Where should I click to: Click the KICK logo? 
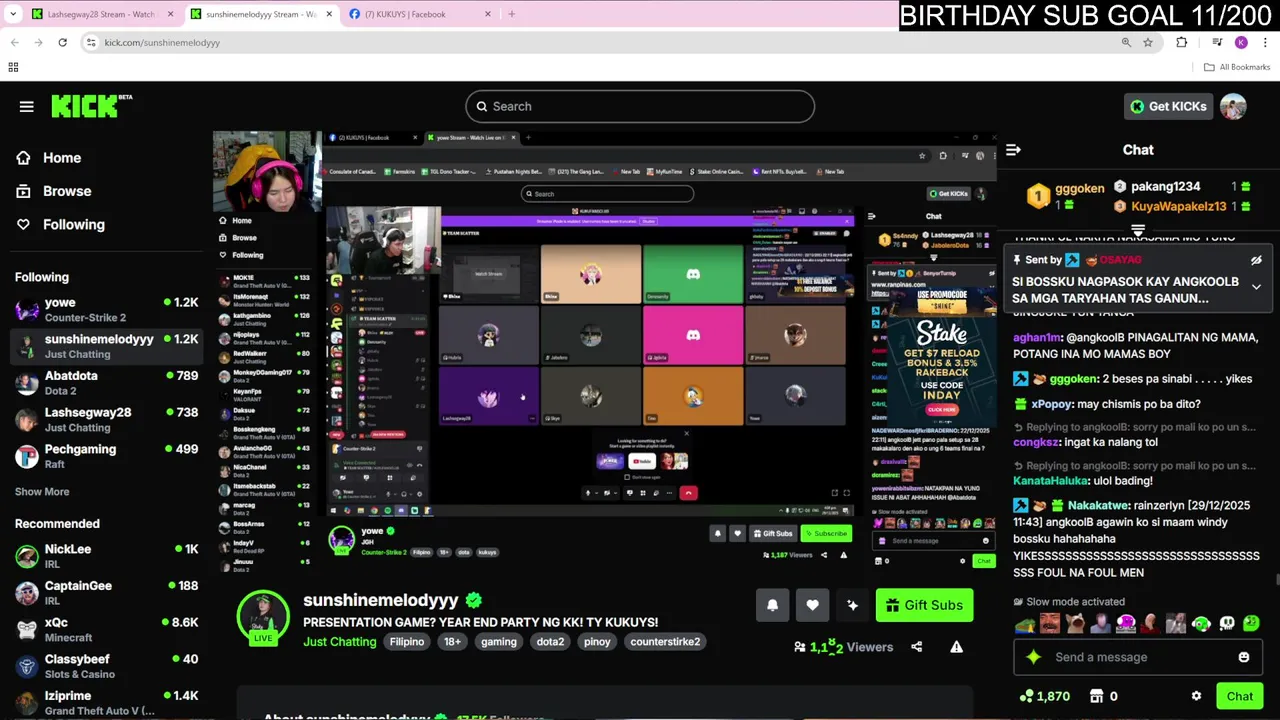91,106
